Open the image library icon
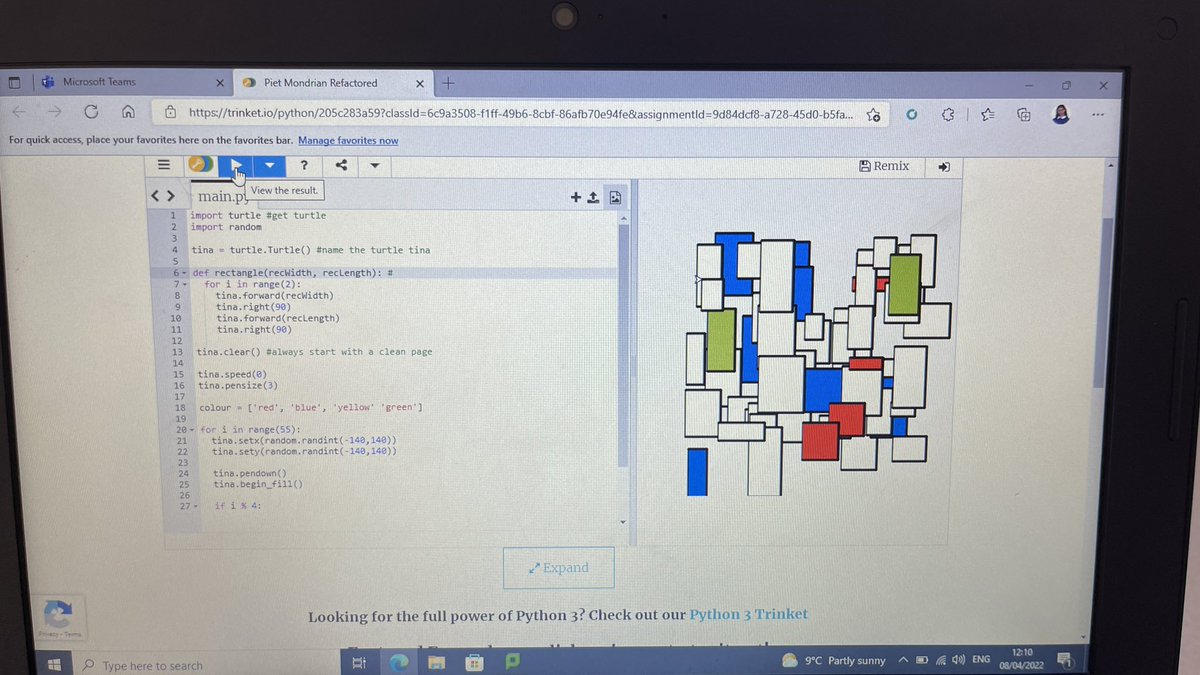The width and height of the screenshot is (1200, 675). click(615, 198)
